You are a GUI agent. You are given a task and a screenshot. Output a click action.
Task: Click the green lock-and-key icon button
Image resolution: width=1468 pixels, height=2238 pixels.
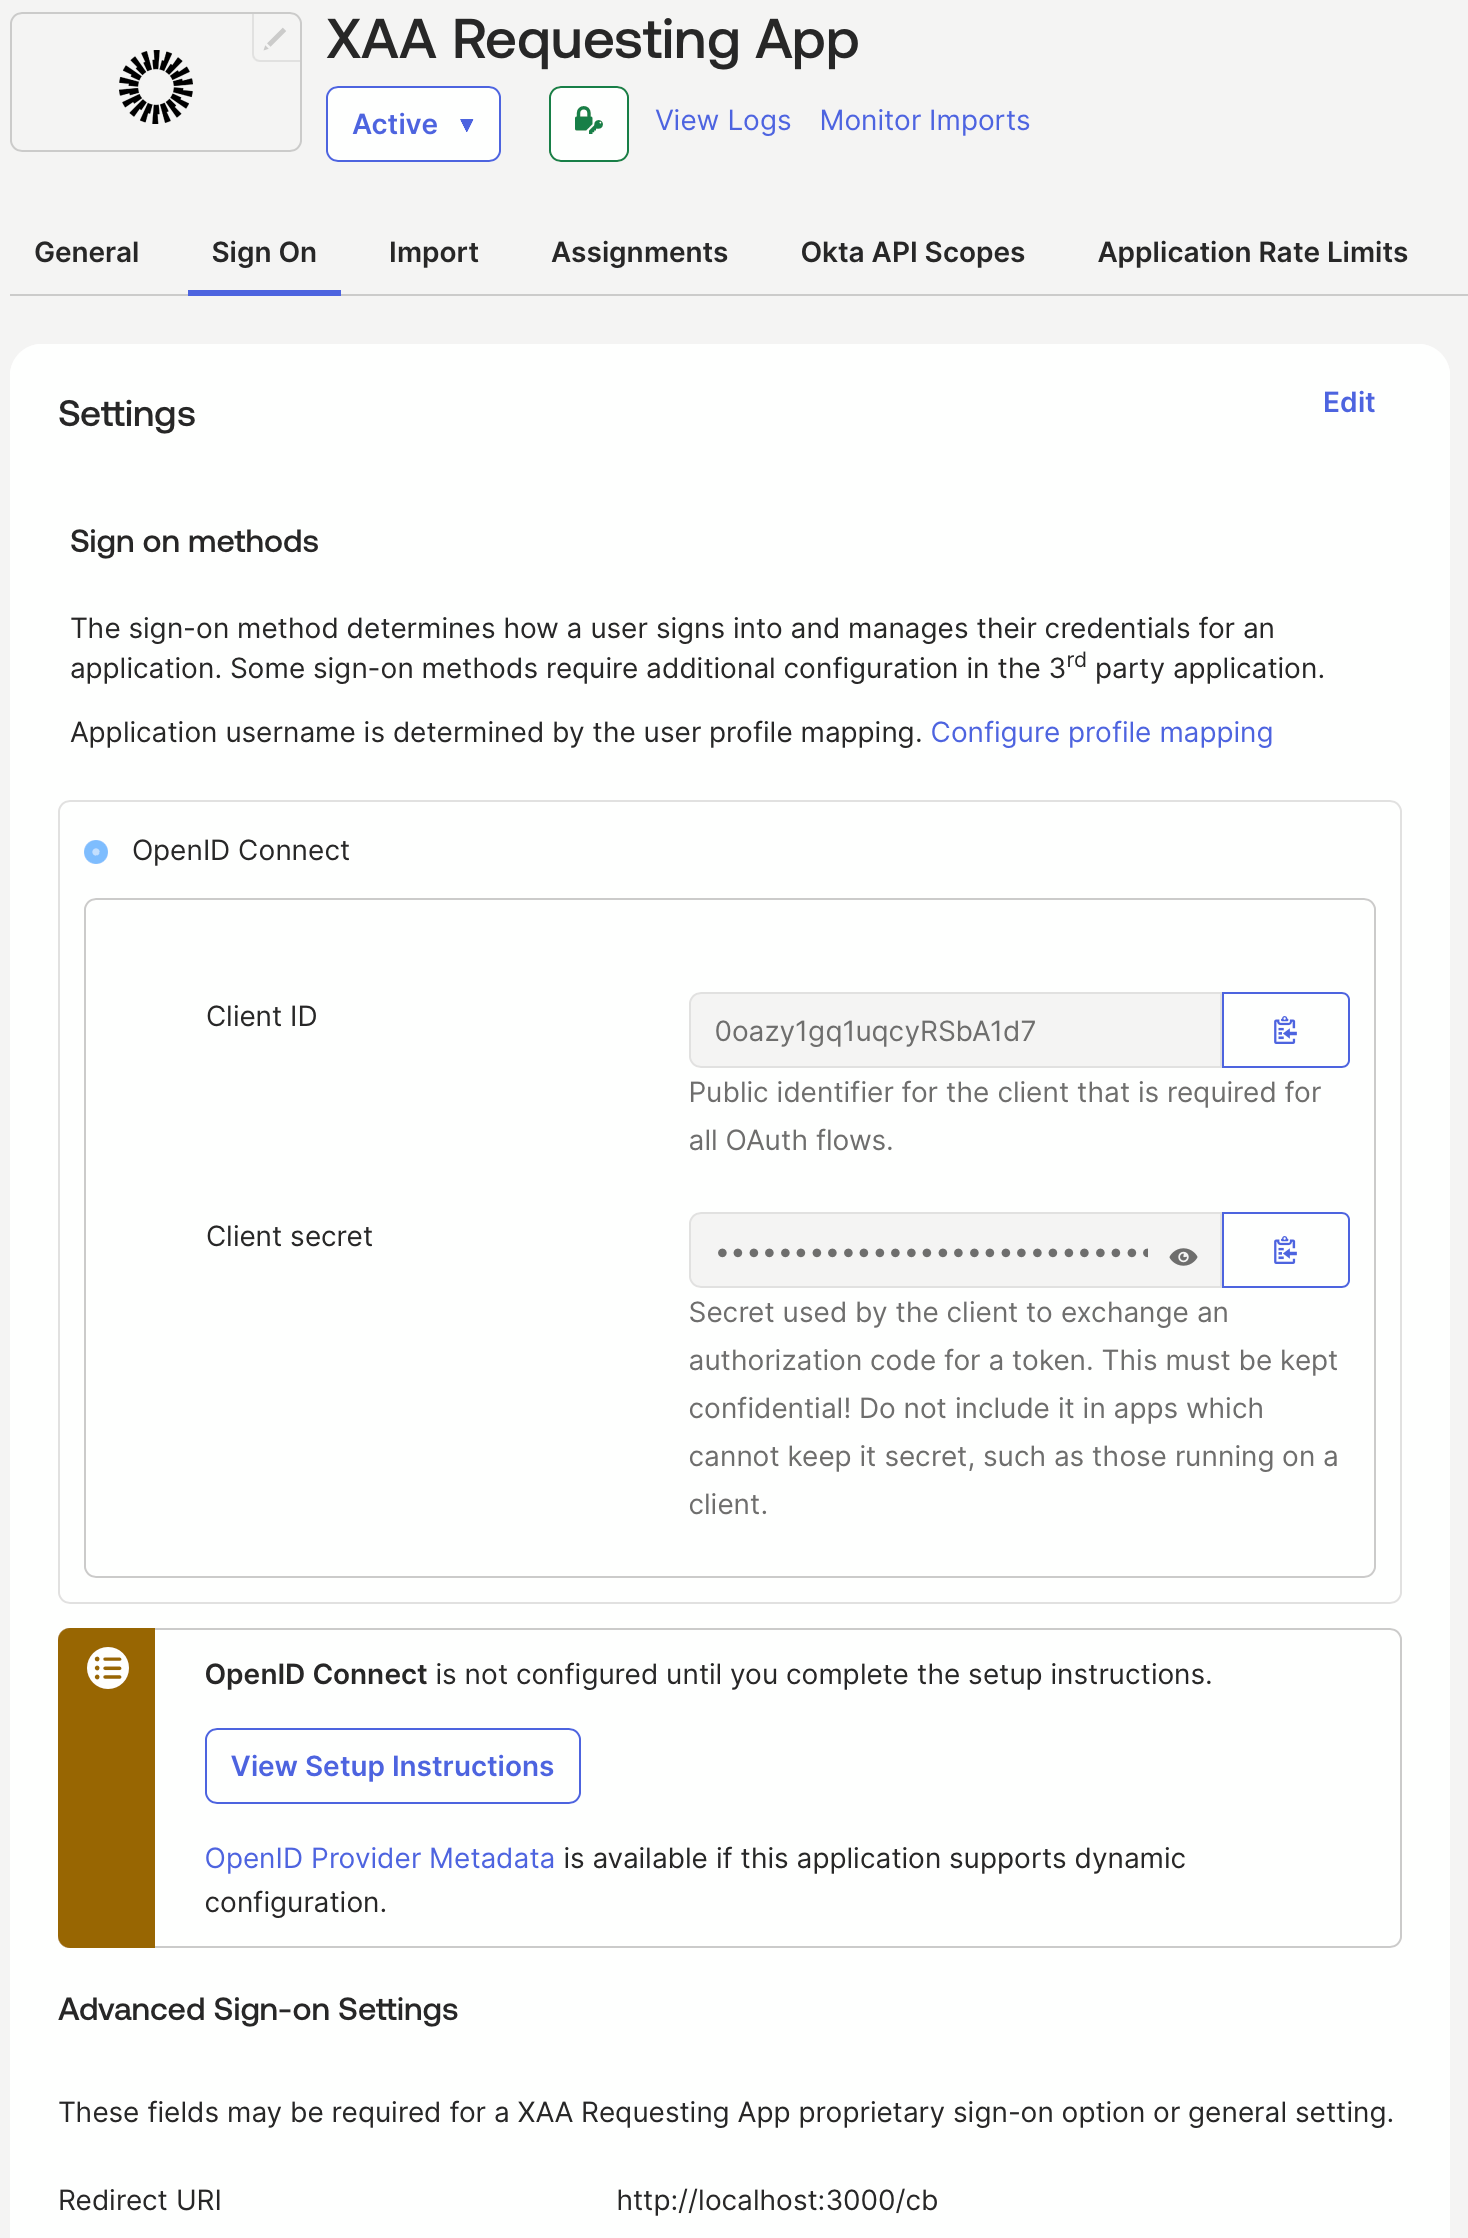click(x=589, y=123)
